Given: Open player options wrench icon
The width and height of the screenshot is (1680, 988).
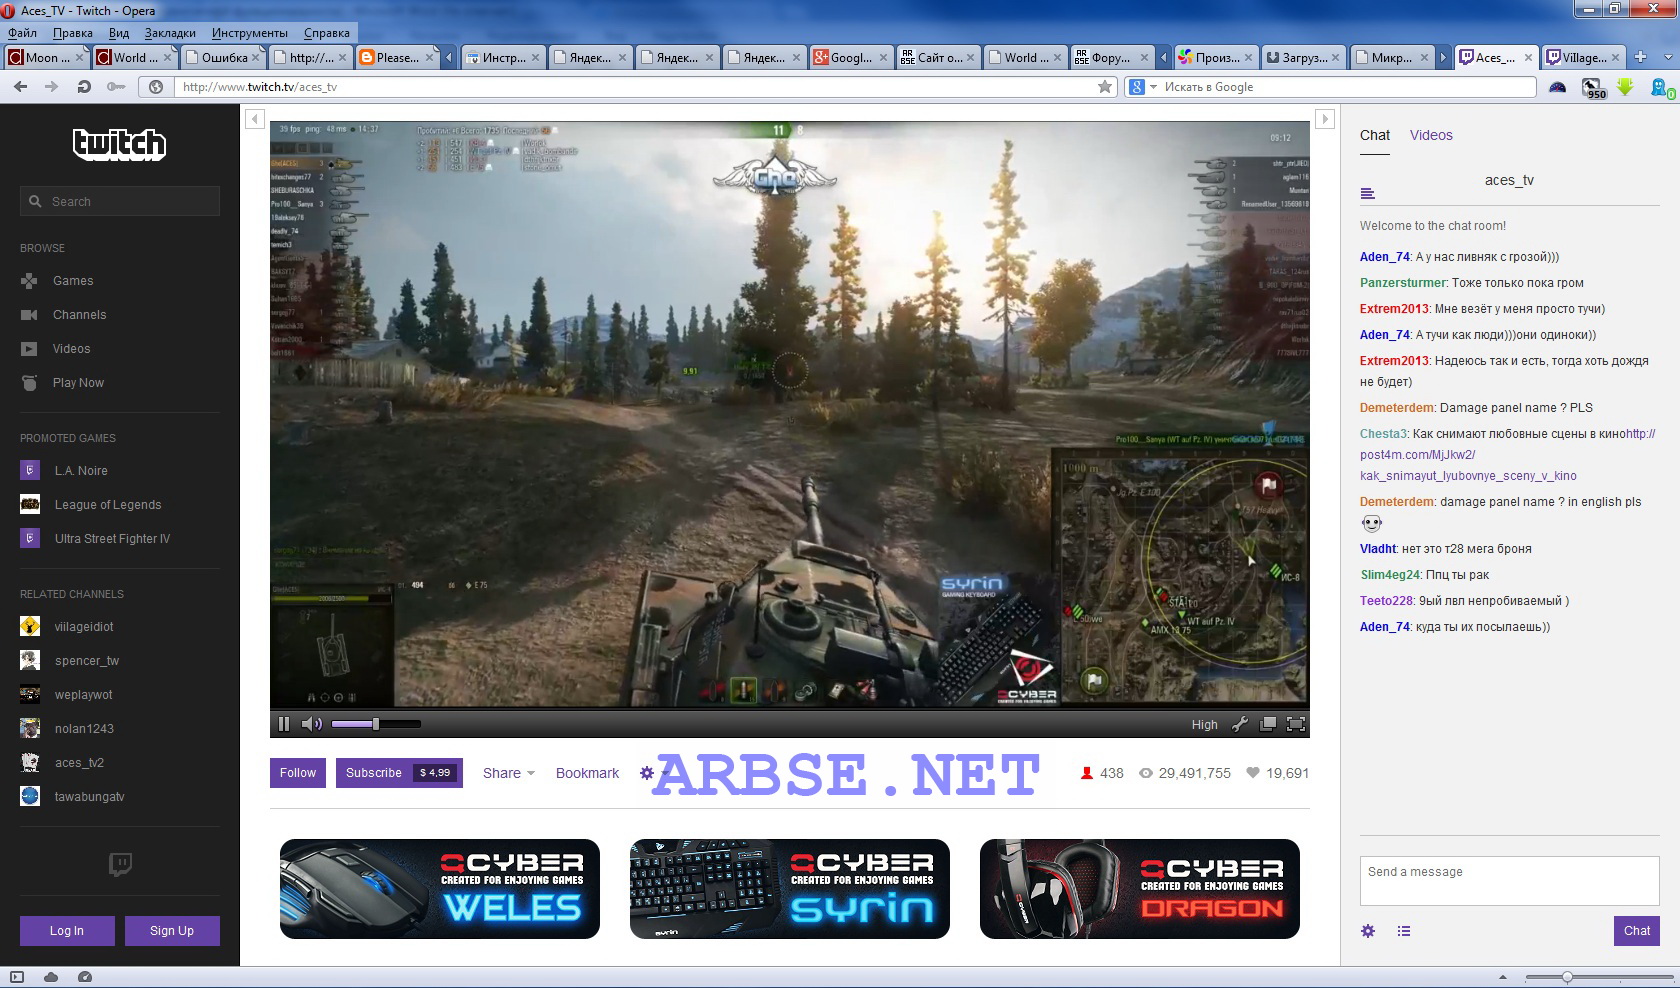Looking at the screenshot, I should [x=1240, y=724].
